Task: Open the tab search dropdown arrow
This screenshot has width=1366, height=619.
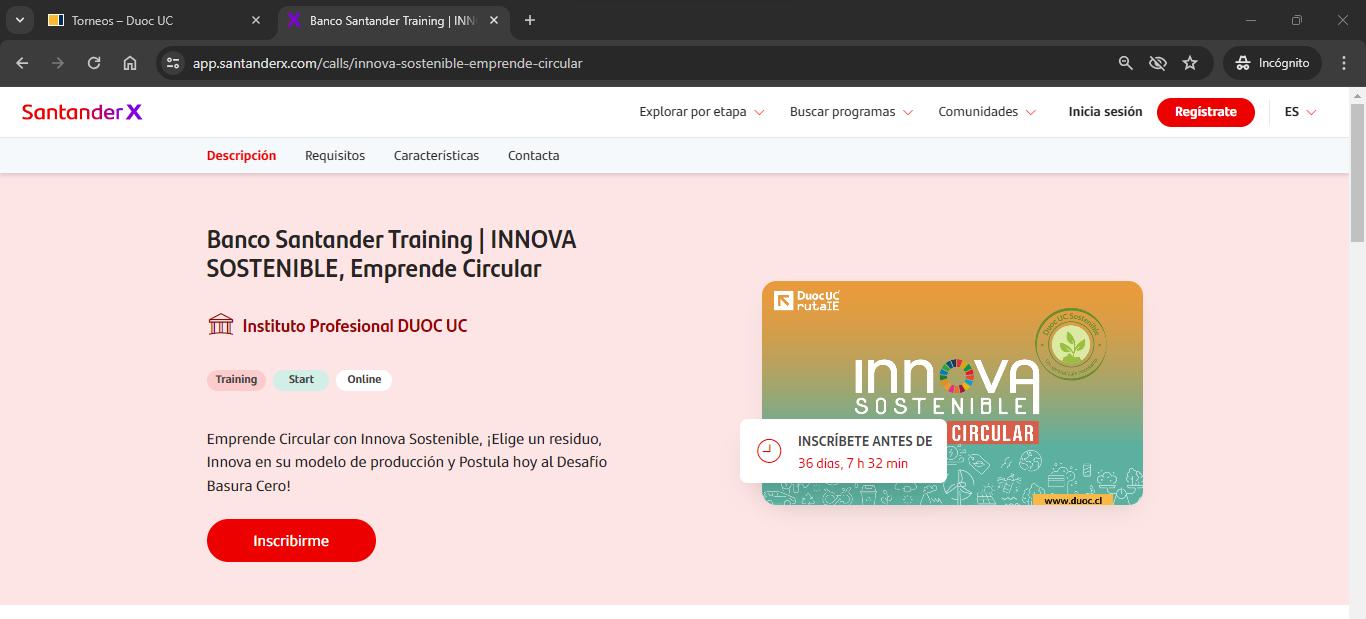Action: (20, 20)
